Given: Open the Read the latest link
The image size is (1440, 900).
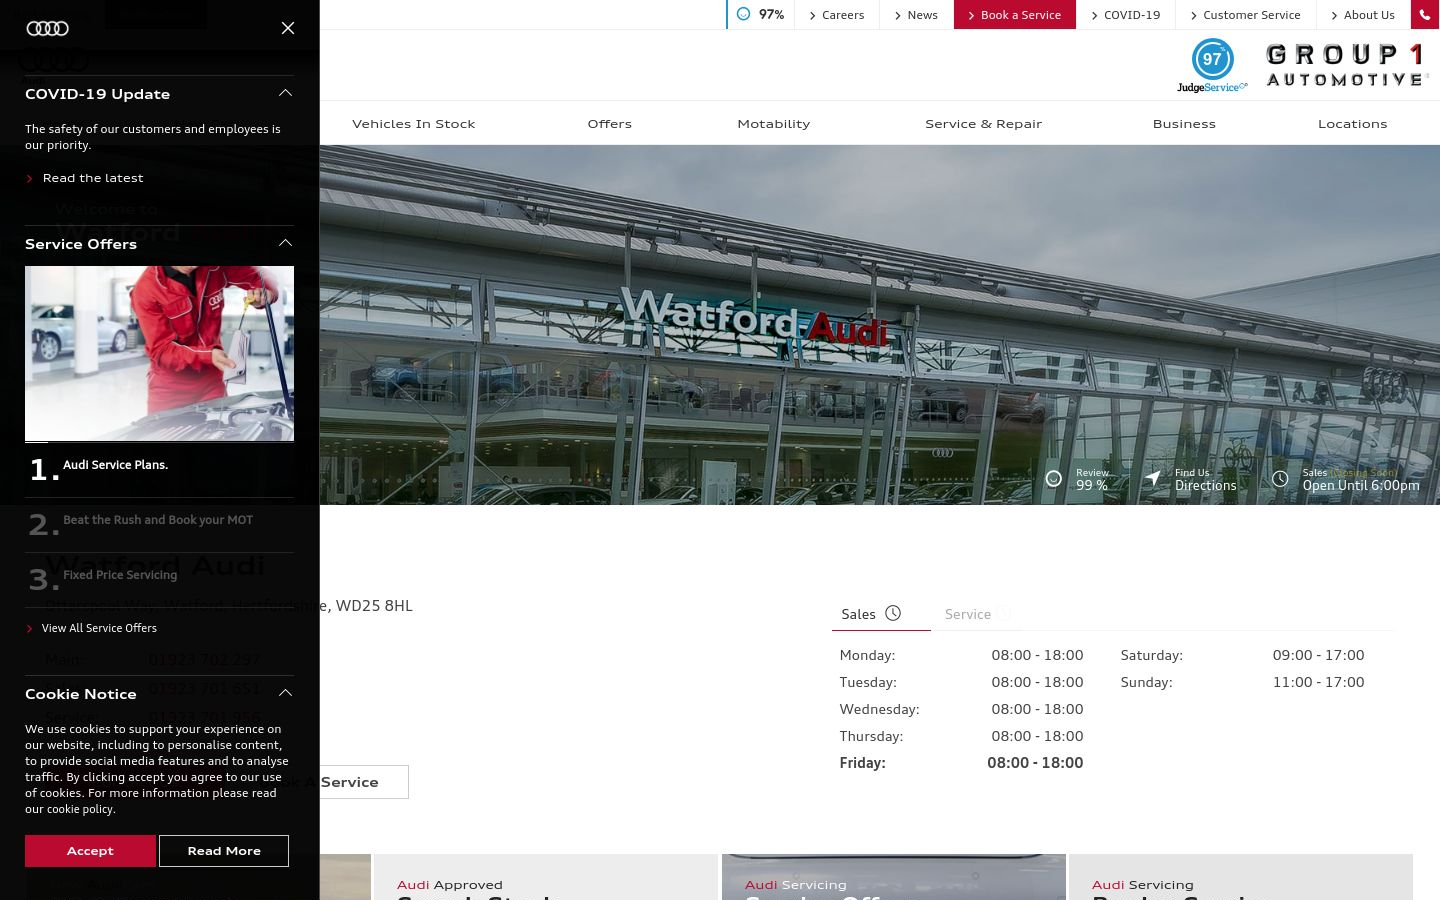Looking at the screenshot, I should (x=93, y=178).
